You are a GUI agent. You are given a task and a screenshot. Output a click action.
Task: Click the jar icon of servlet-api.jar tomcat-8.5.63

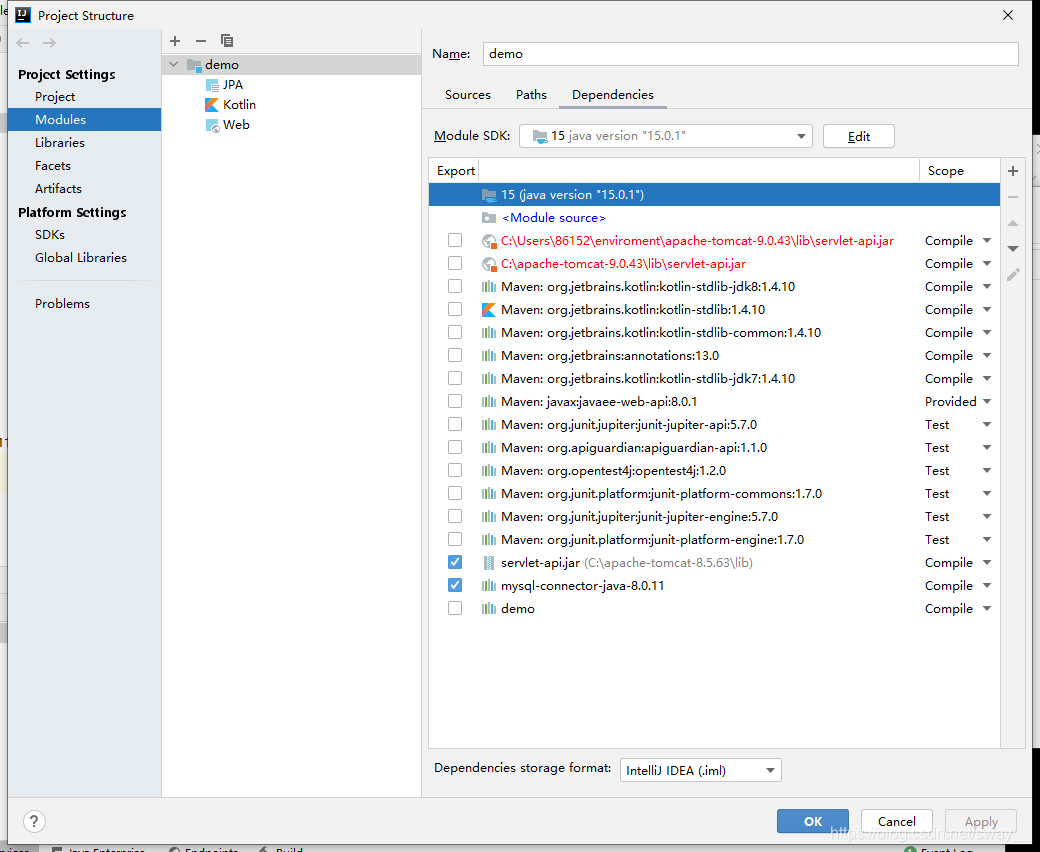tap(489, 563)
